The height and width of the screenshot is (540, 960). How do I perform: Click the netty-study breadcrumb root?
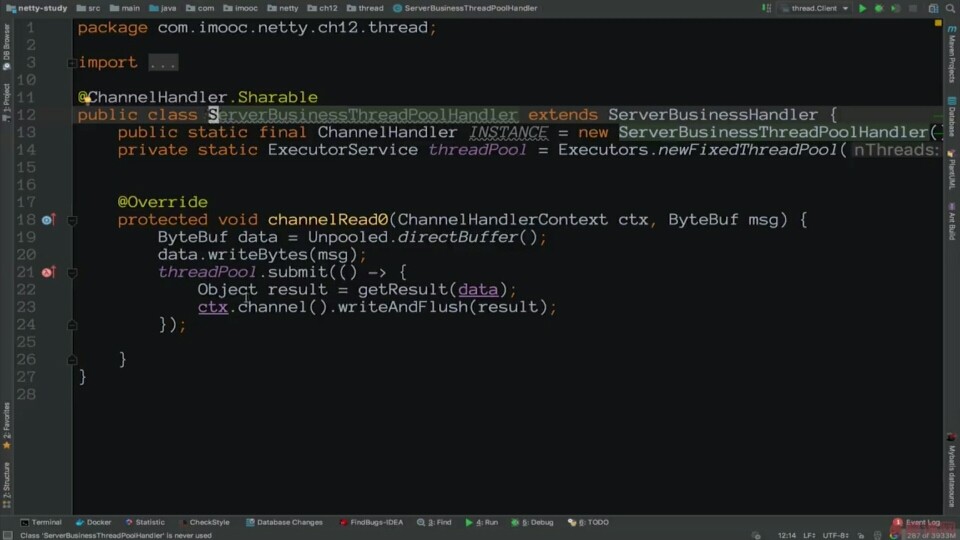tap(37, 9)
